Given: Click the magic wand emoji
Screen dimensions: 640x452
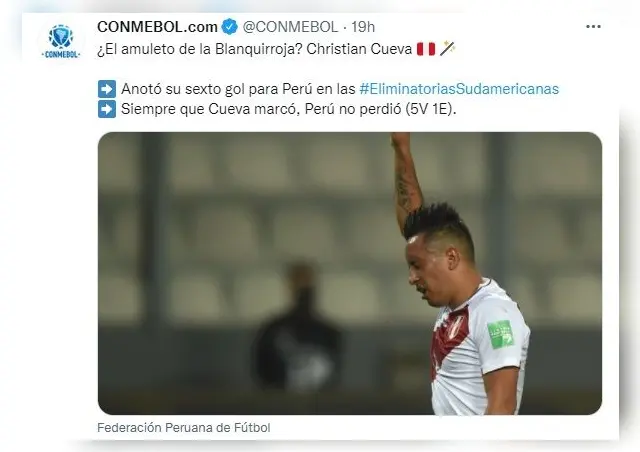Looking at the screenshot, I should pos(447,49).
